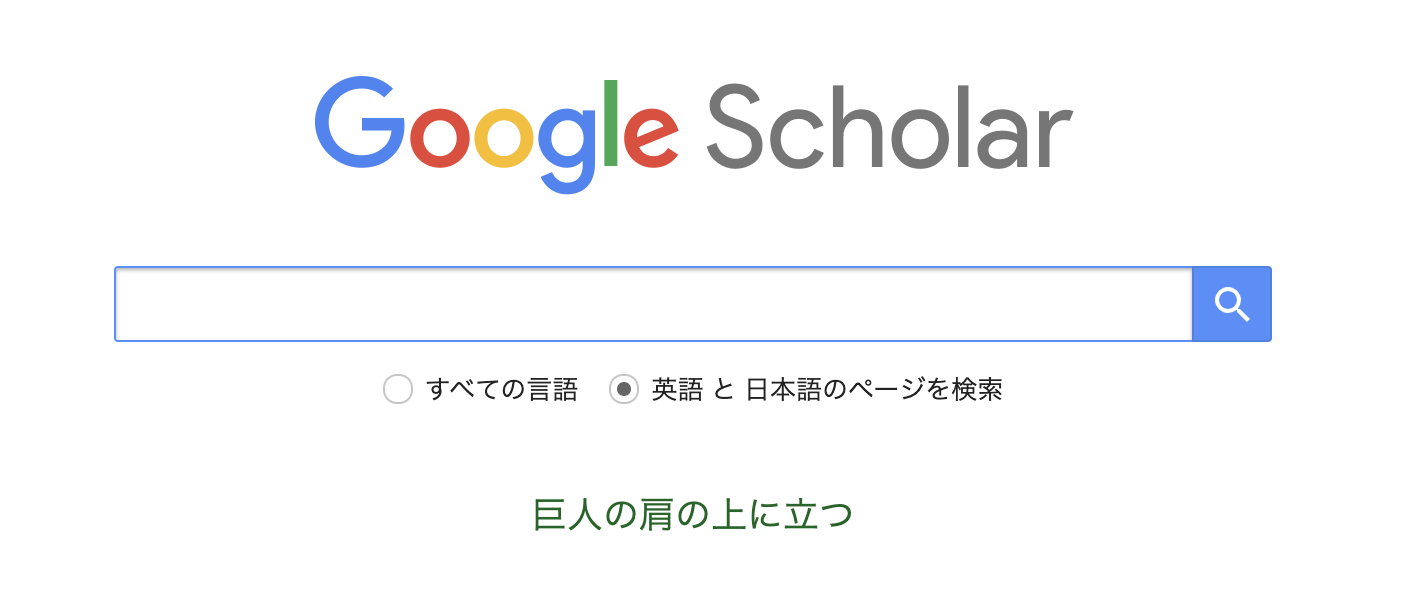Click the yellow o in the Google logo
1428x602 pixels.
[x=503, y=138]
